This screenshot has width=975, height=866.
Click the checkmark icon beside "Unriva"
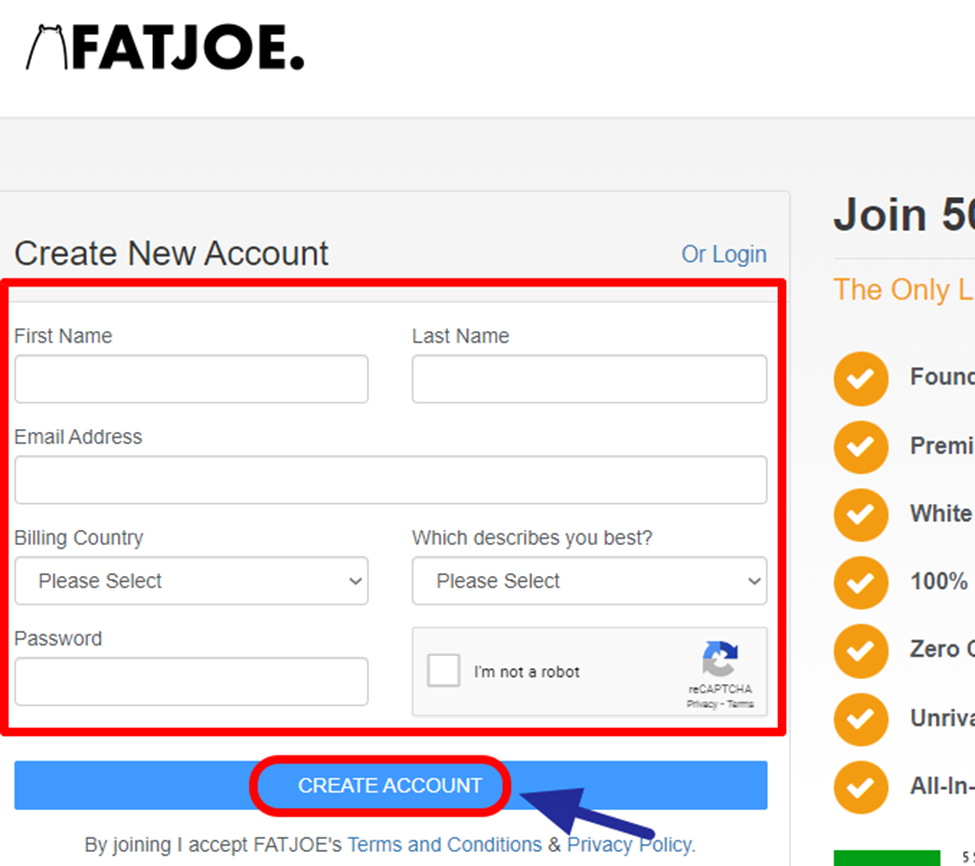(860, 719)
